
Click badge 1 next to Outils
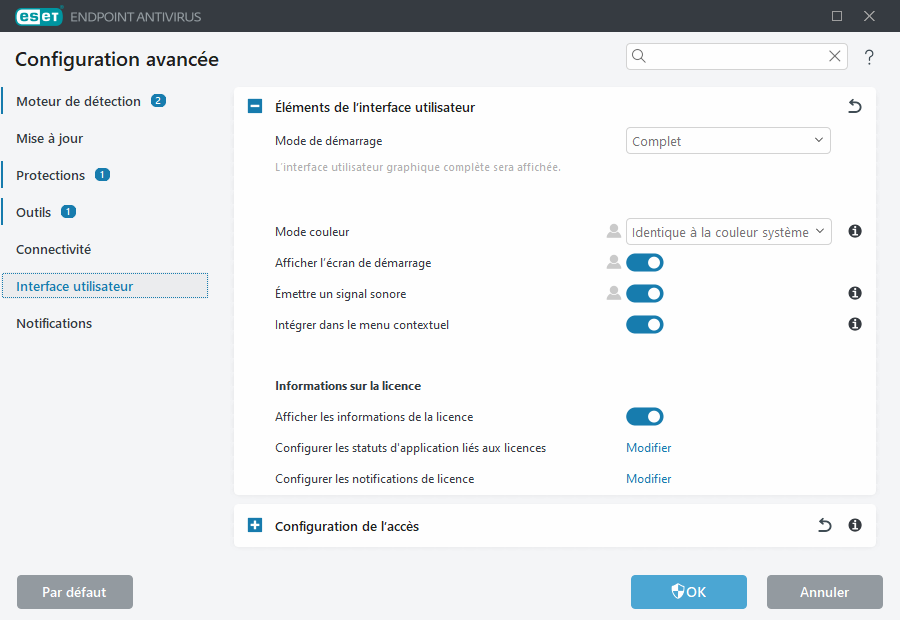[x=68, y=212]
